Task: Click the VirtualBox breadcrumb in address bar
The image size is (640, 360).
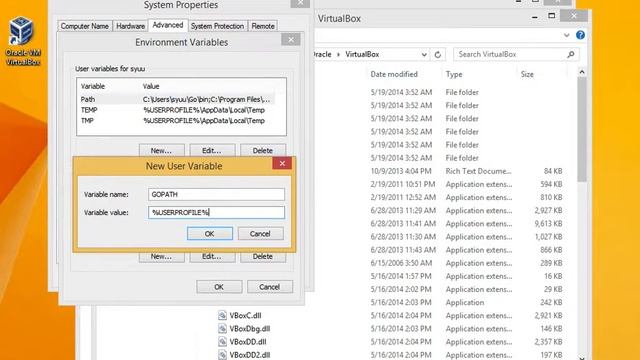Action: pos(362,54)
